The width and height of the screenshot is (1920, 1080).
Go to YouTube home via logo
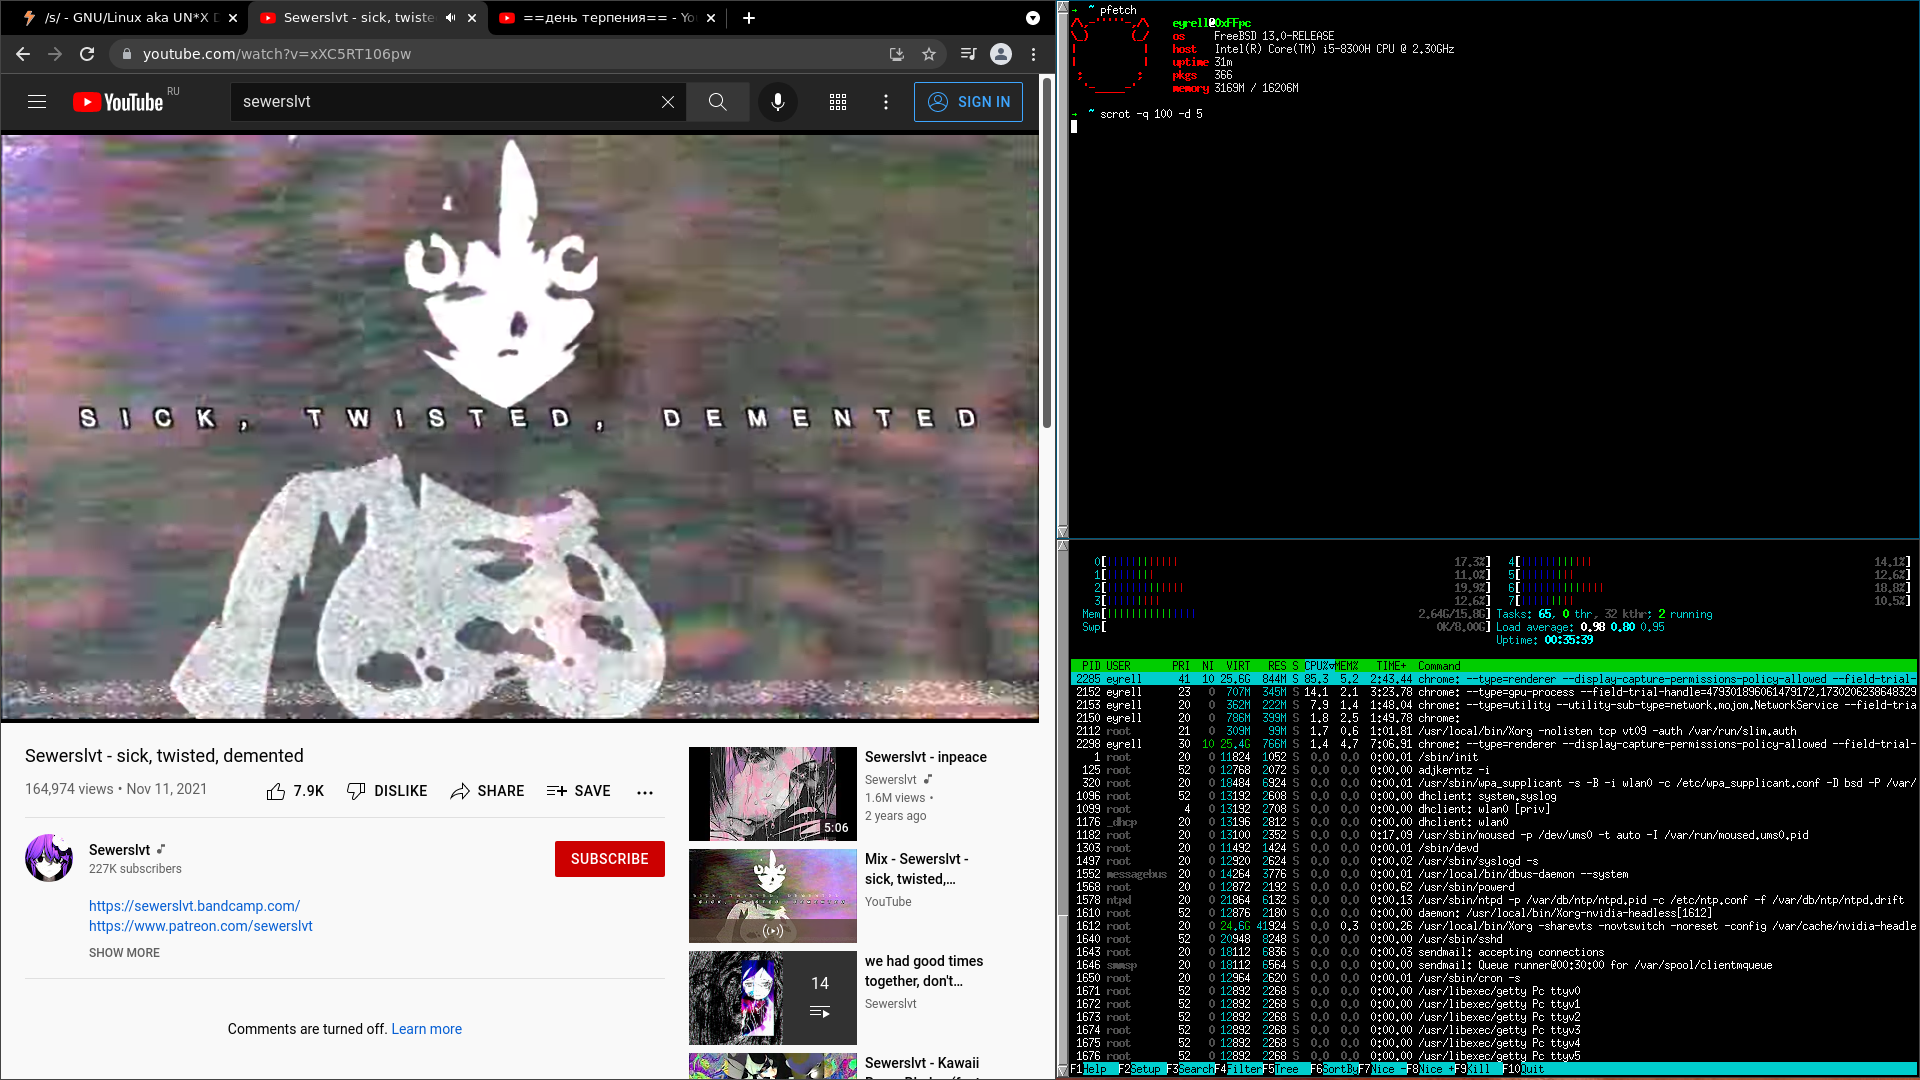coord(118,102)
